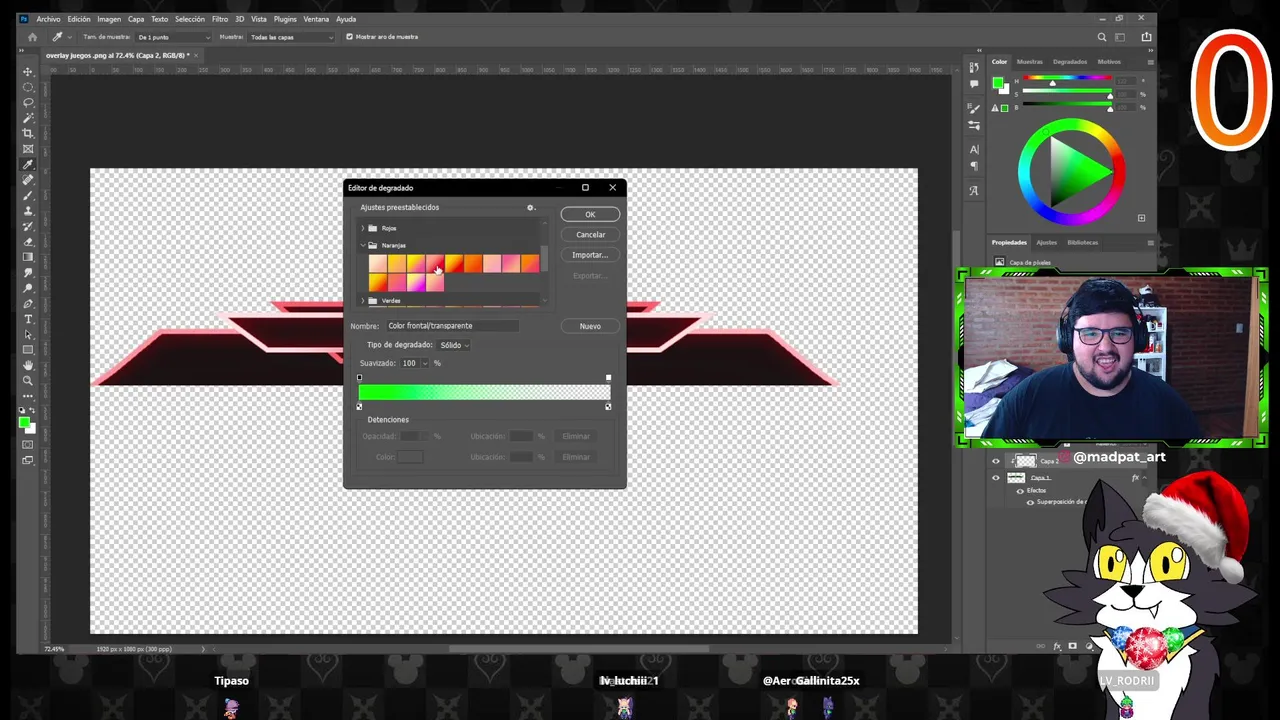This screenshot has height=720, width=1280.
Task: Click the Cancelar button
Action: coord(590,235)
